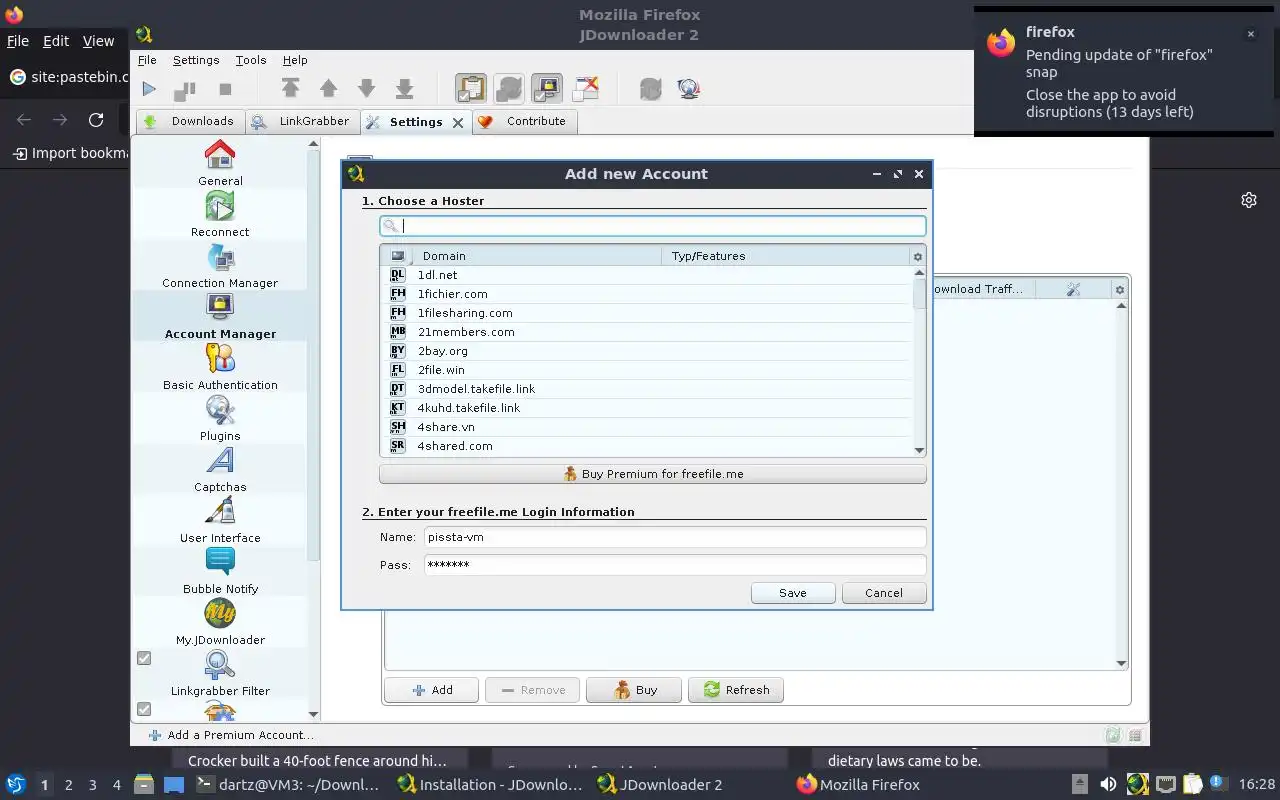Dismiss the firefox snap notification
This screenshot has width=1280, height=800.
pos(1250,34)
